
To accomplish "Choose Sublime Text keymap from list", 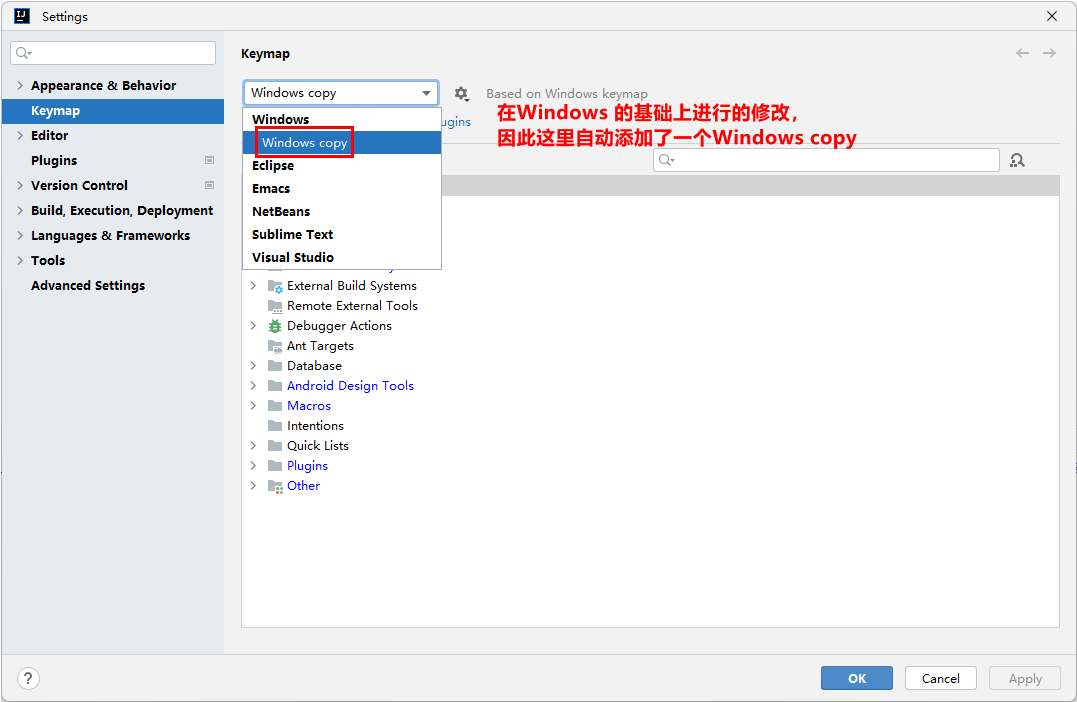I will tap(341, 234).
